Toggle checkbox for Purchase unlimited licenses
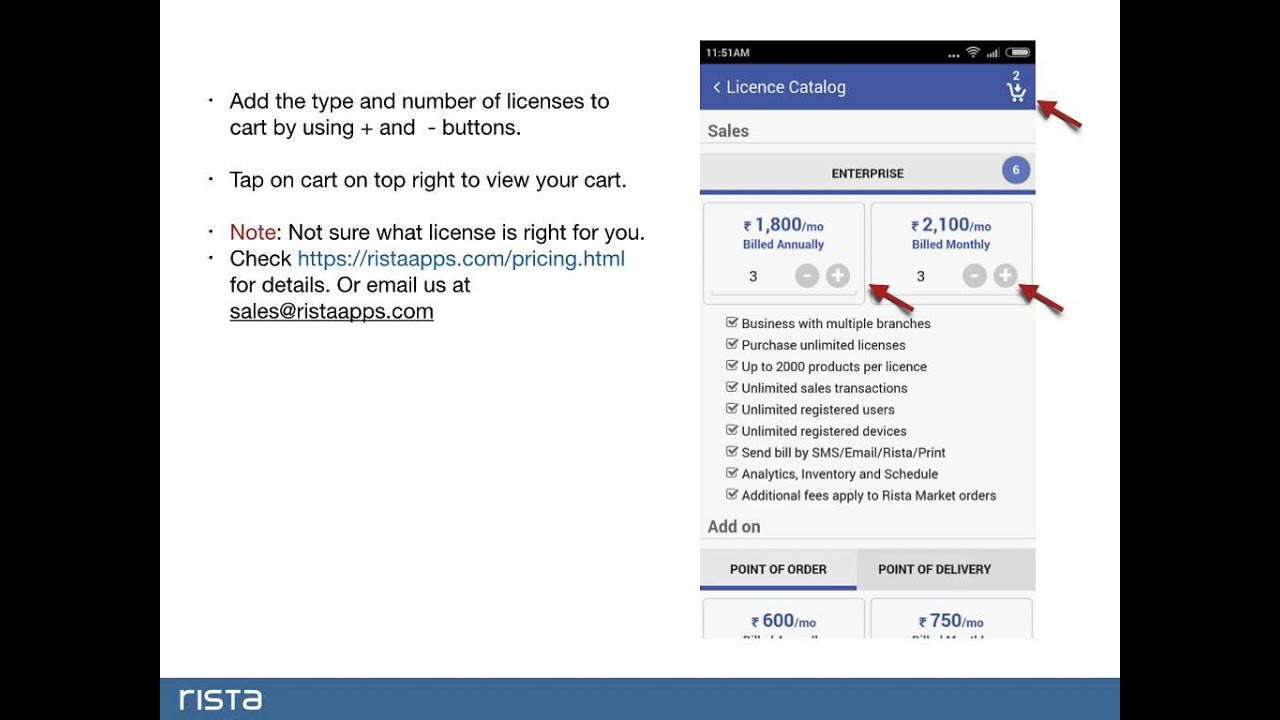 tap(732, 344)
